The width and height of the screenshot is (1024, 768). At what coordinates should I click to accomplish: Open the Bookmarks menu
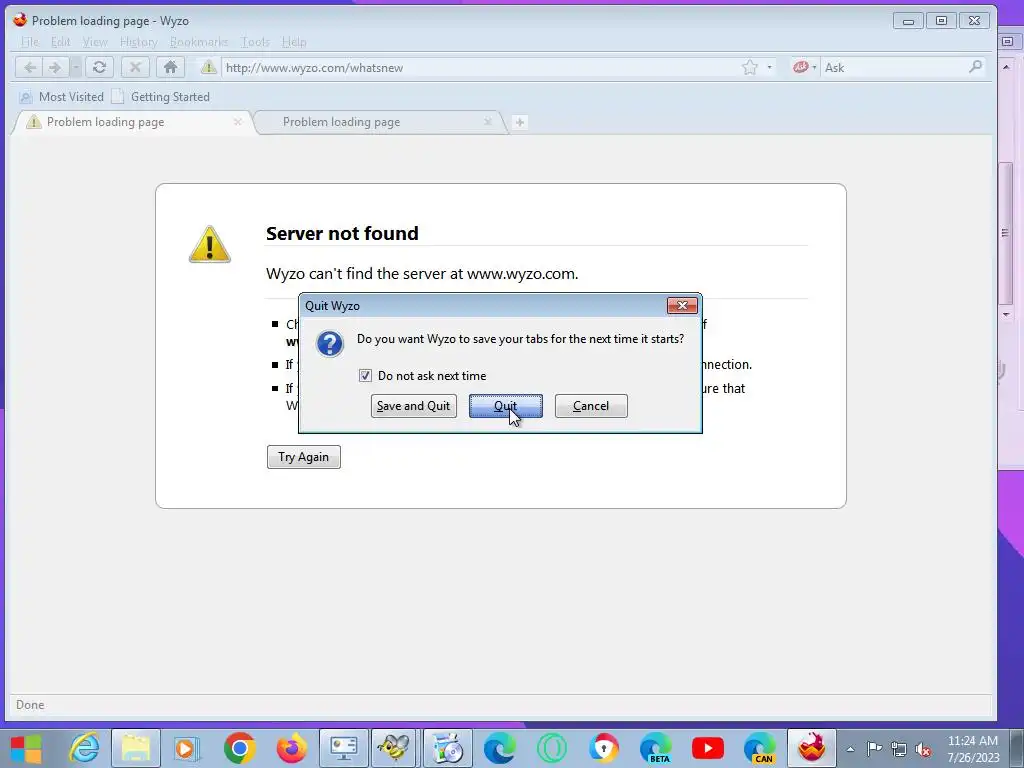point(199,42)
